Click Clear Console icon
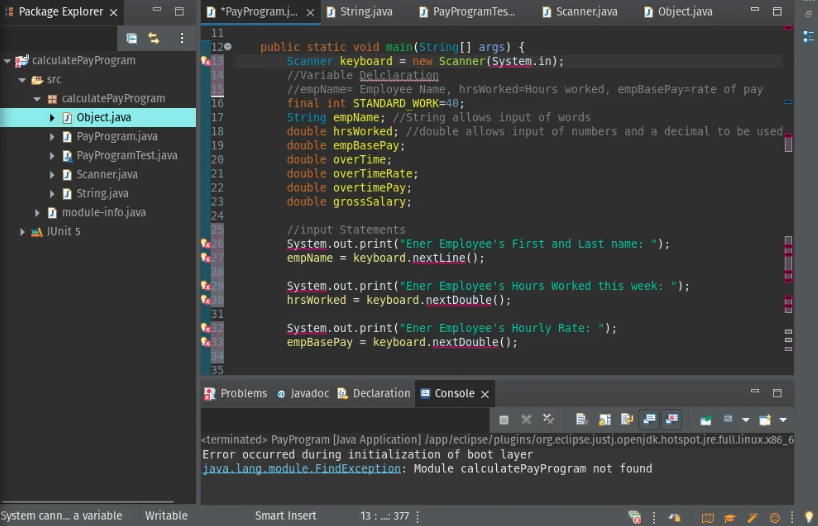 (582, 420)
